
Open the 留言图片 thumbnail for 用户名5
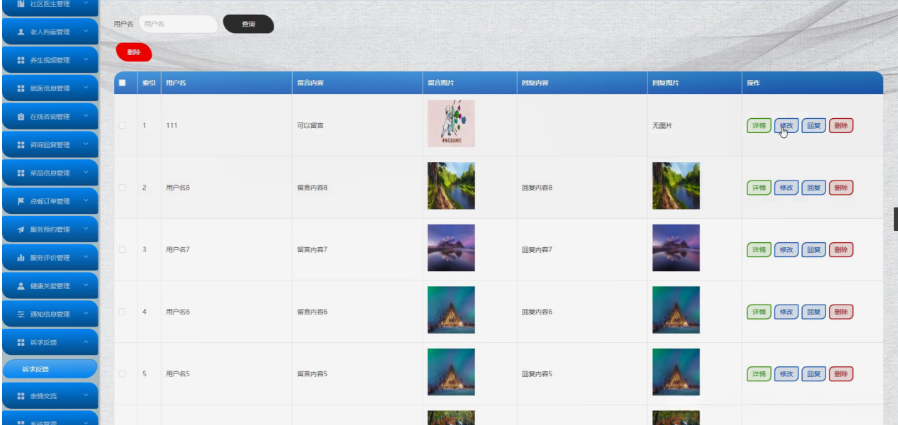pyautogui.click(x=451, y=372)
